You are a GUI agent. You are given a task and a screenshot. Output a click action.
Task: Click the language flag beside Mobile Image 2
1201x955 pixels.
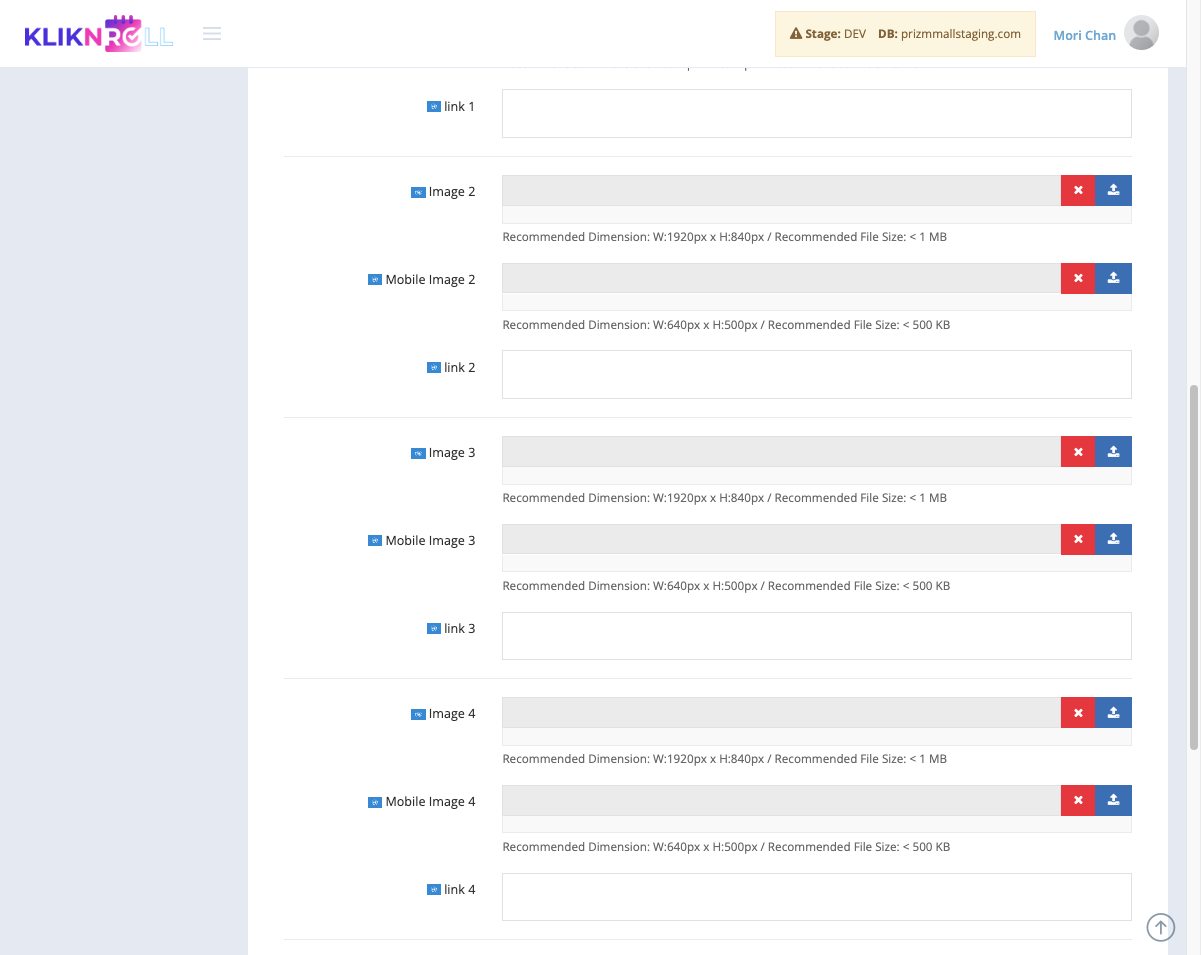point(375,280)
